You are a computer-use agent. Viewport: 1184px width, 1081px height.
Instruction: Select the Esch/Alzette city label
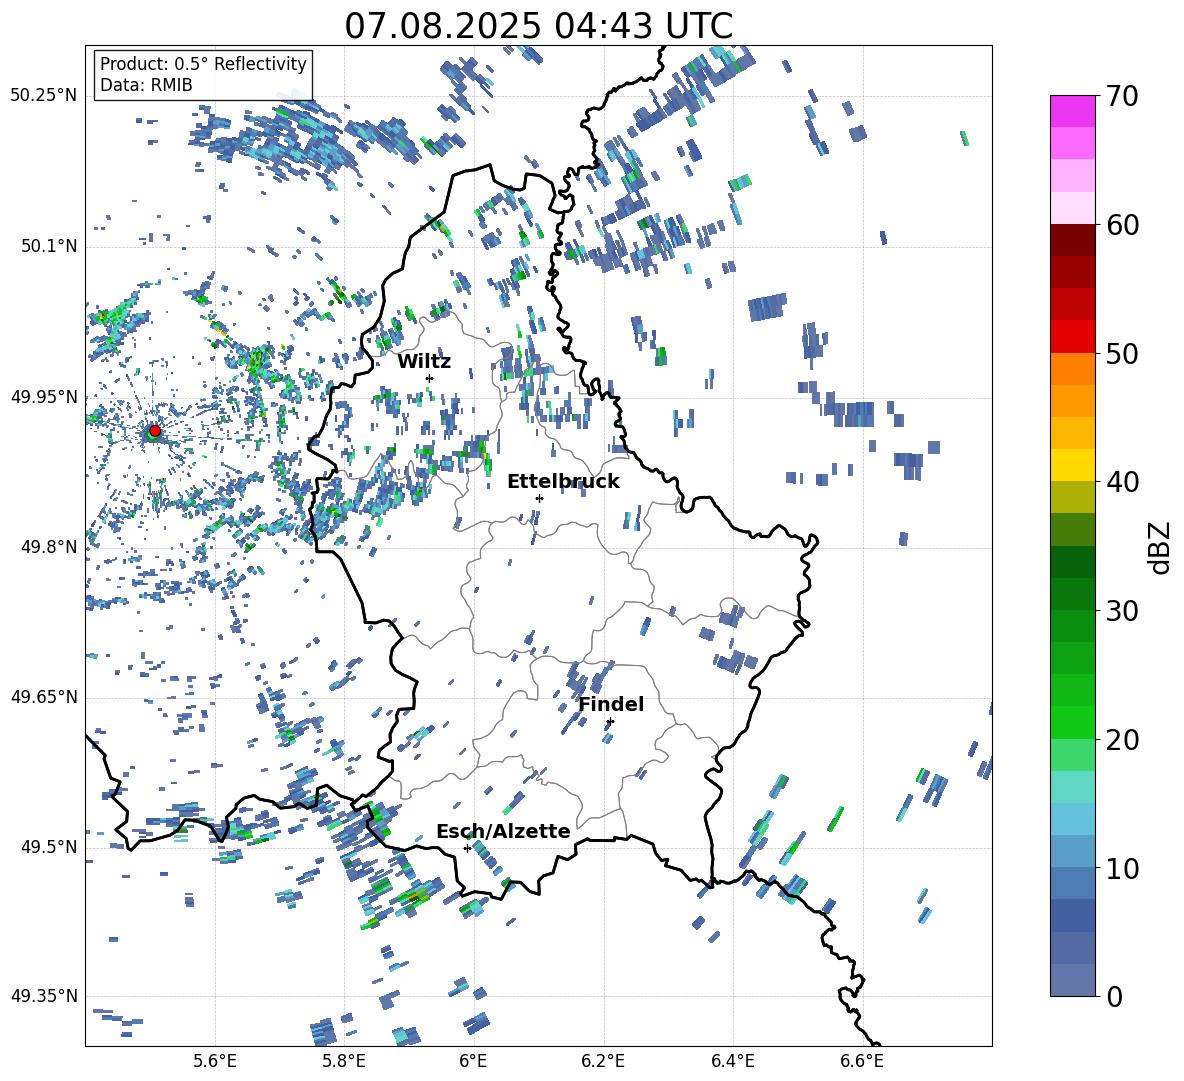click(503, 831)
